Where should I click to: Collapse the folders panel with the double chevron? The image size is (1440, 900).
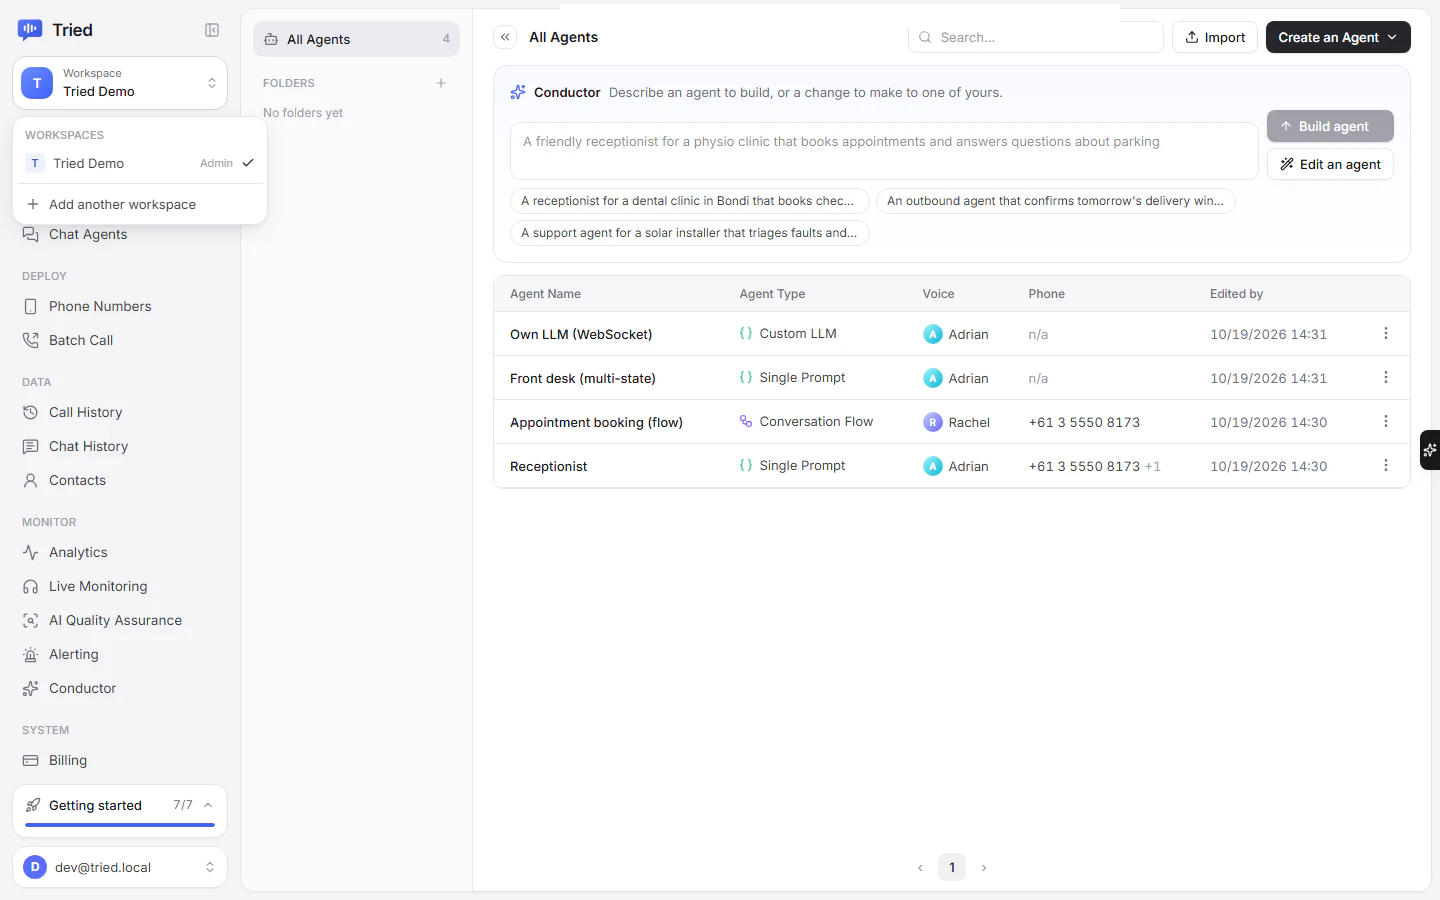[505, 37]
